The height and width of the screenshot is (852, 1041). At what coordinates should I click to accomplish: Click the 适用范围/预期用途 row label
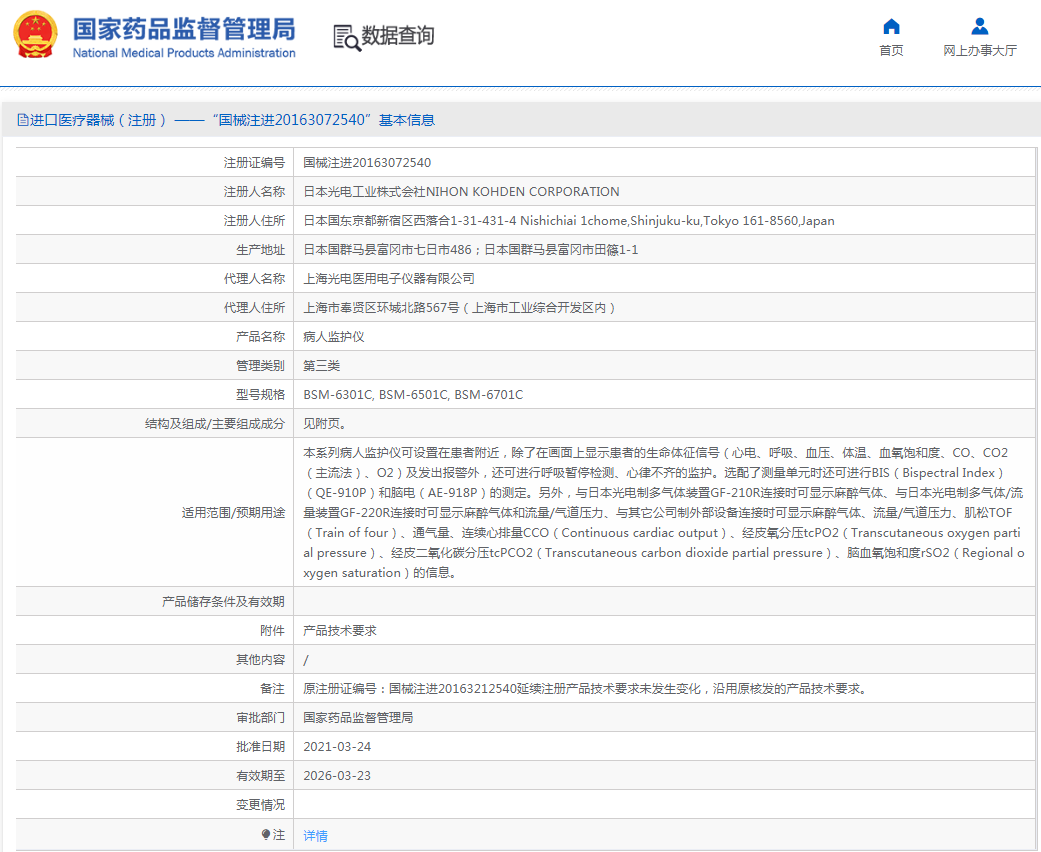click(x=234, y=513)
